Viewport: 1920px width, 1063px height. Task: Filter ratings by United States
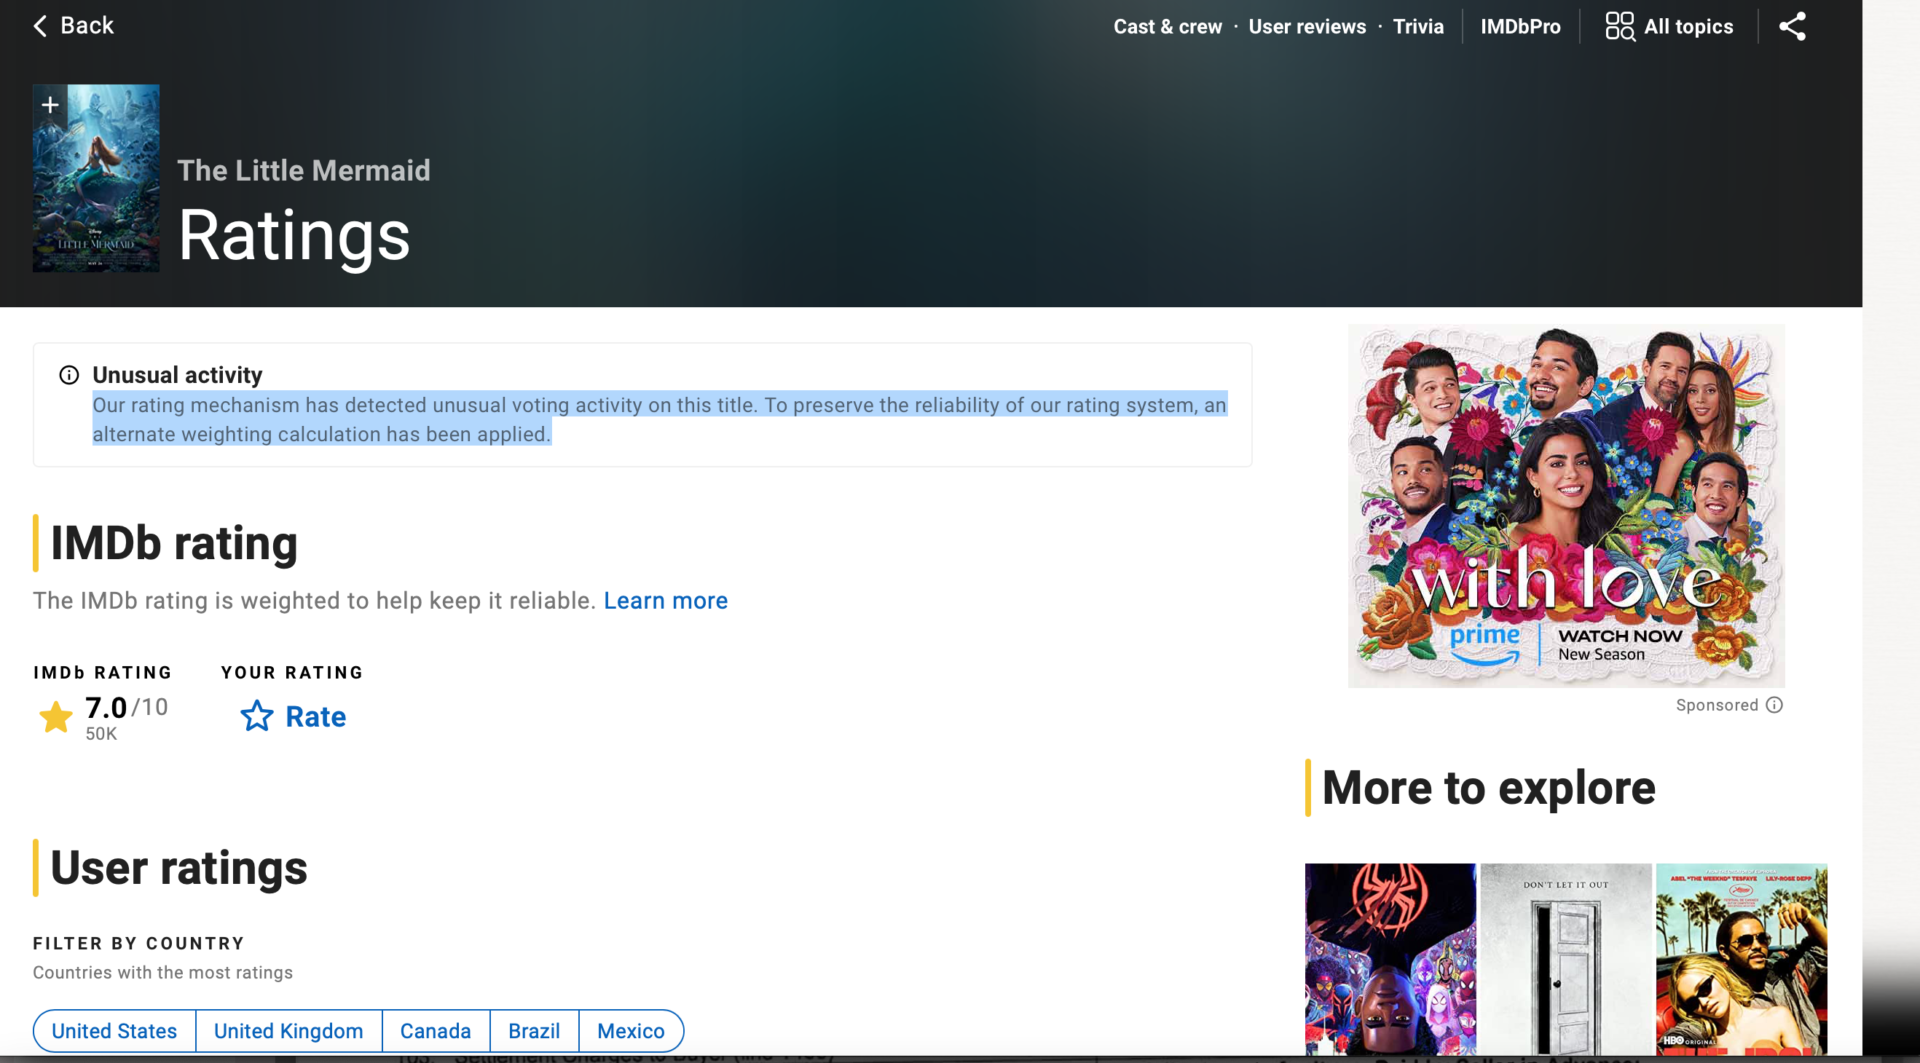pyautogui.click(x=114, y=1031)
